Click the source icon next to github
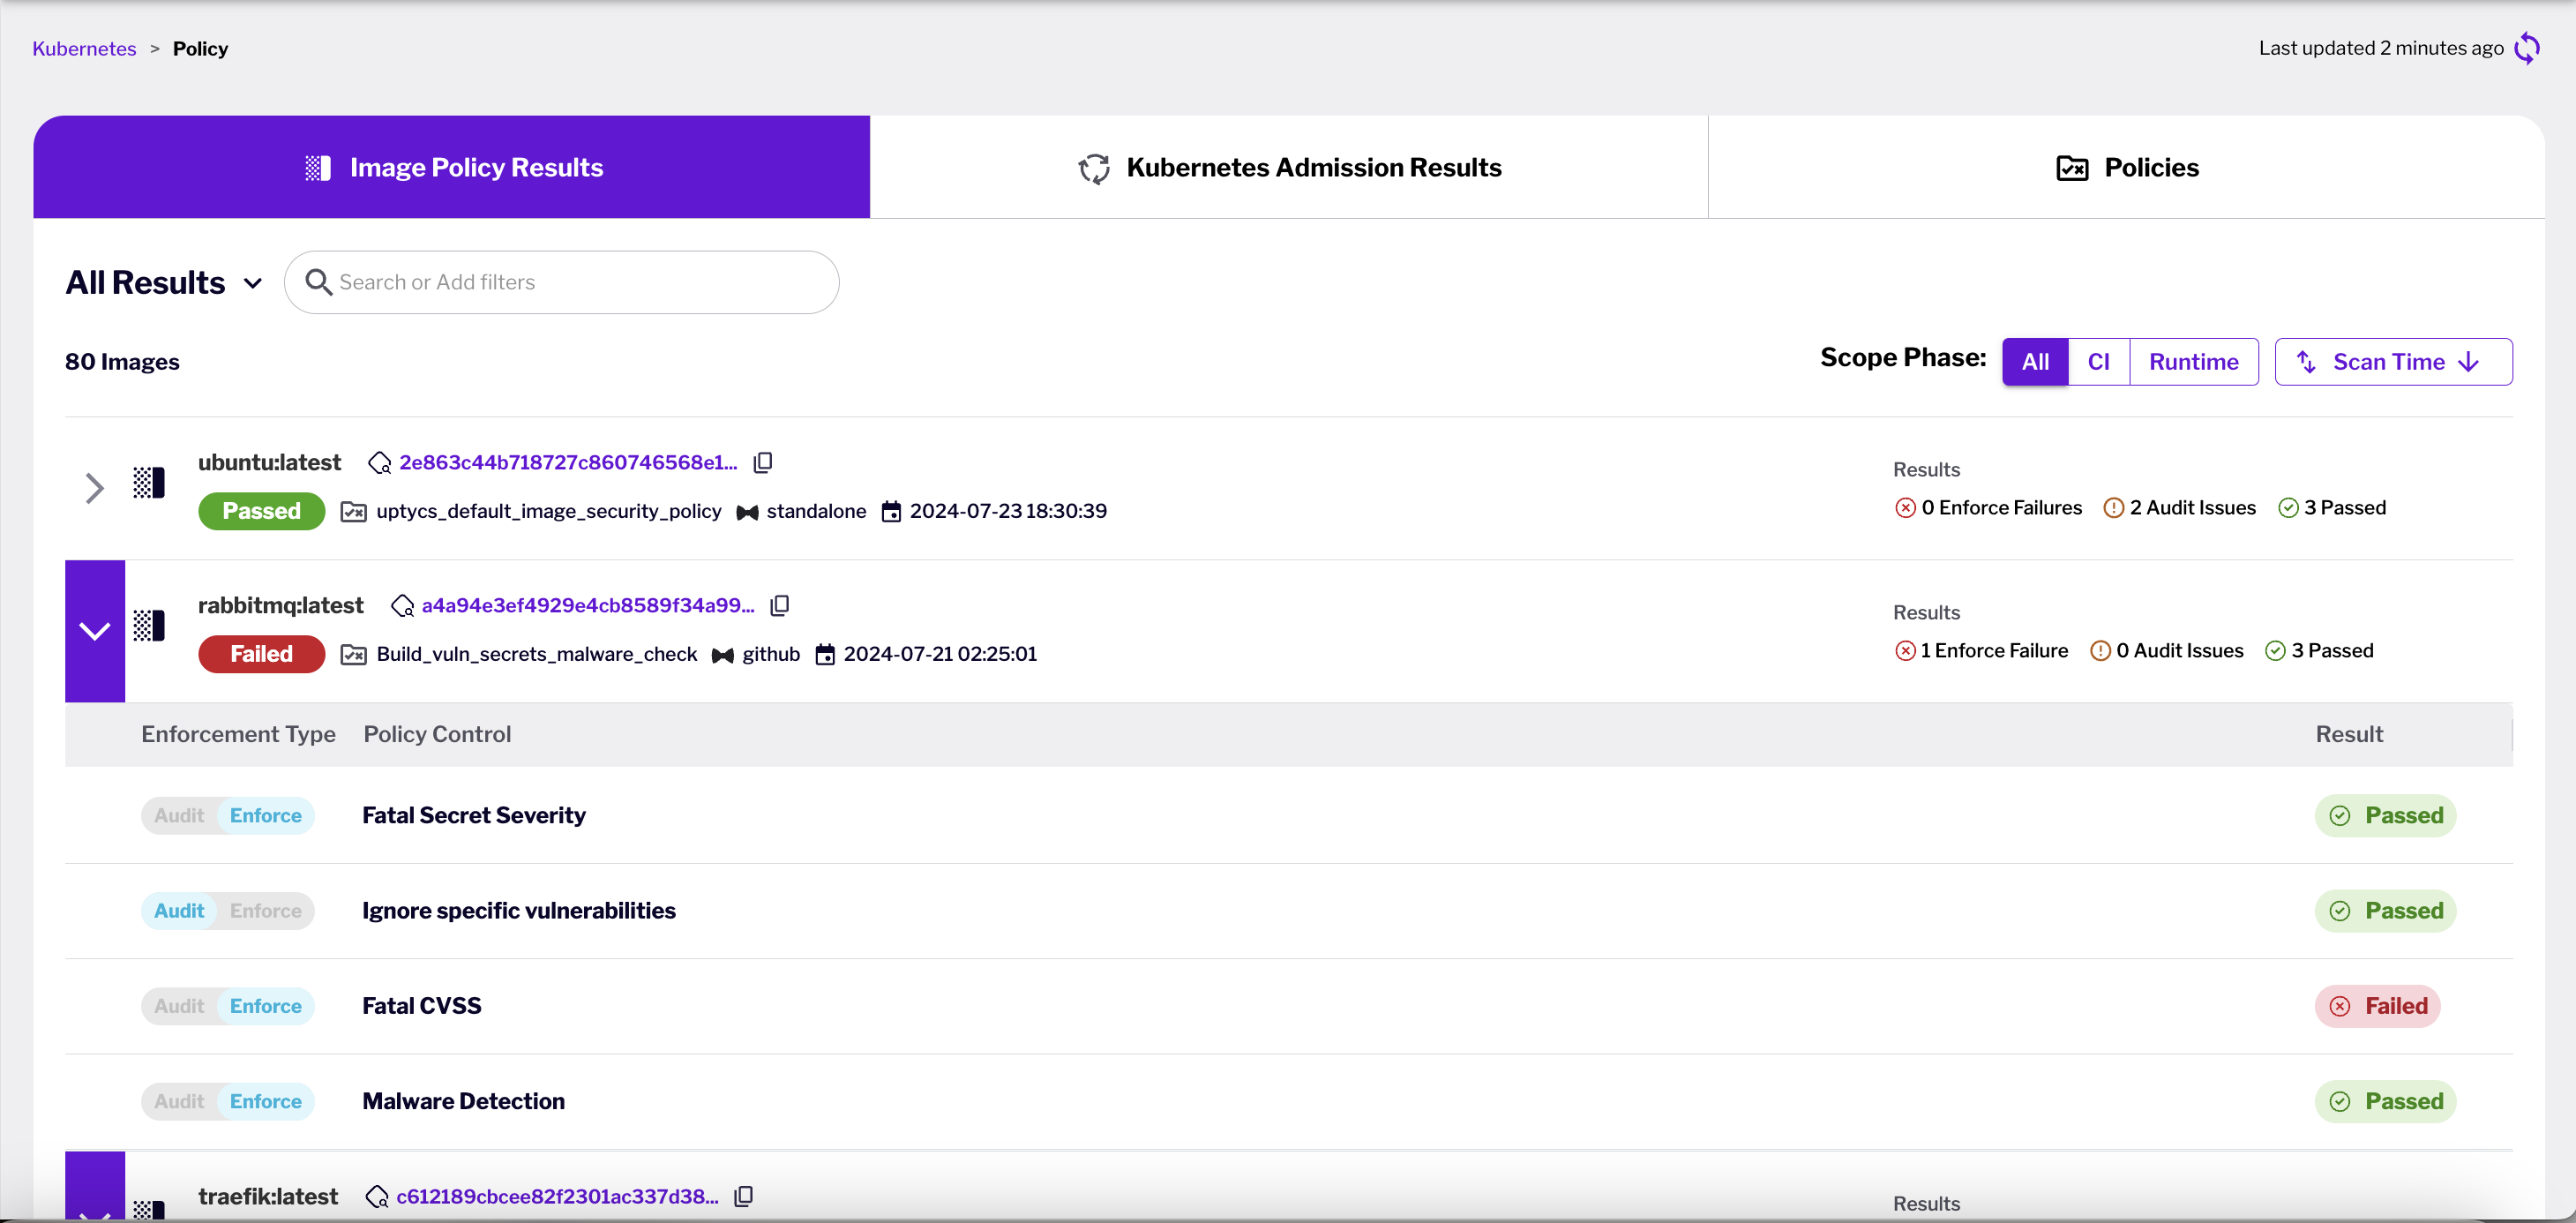The width and height of the screenshot is (2576, 1223). [723, 655]
